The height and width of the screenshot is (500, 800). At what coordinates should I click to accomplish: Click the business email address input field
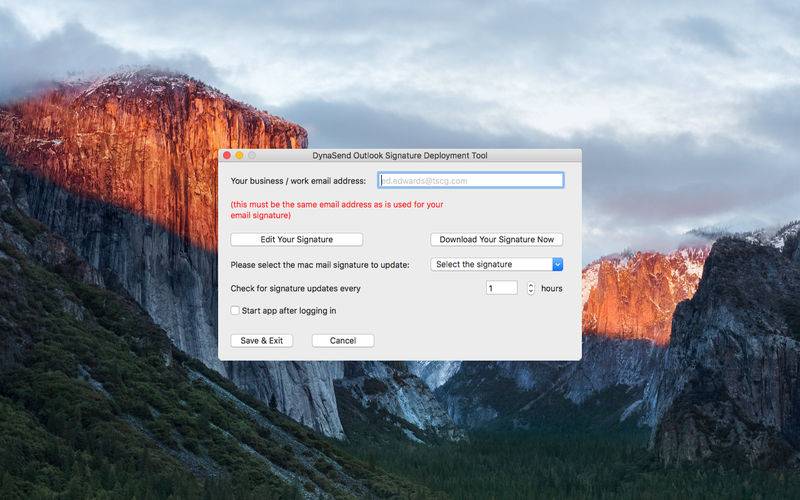[470, 180]
